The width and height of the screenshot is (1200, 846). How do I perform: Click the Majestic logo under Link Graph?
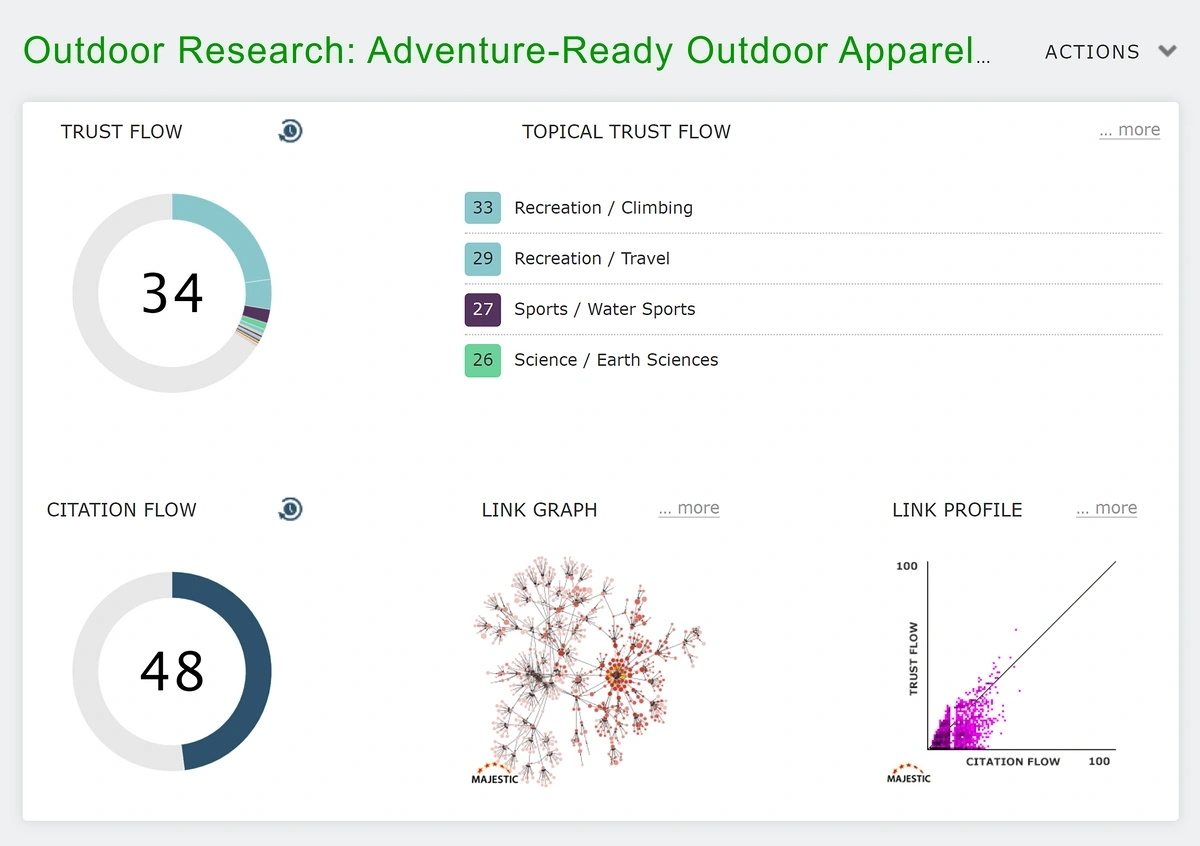(495, 774)
